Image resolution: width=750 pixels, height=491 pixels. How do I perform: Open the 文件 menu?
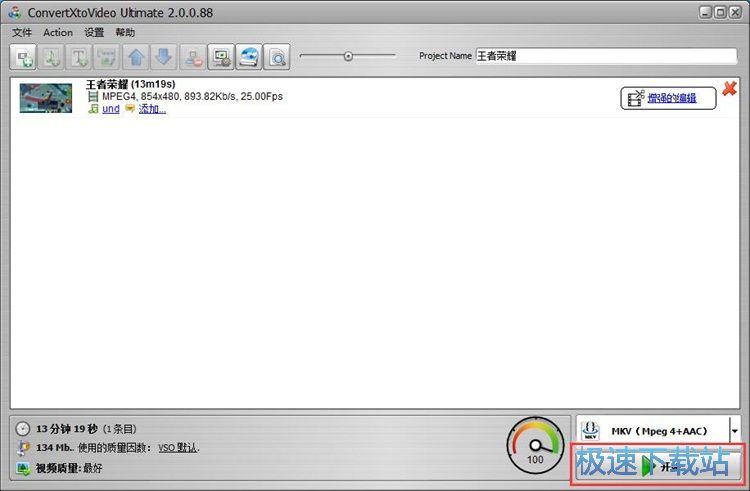tap(22, 33)
